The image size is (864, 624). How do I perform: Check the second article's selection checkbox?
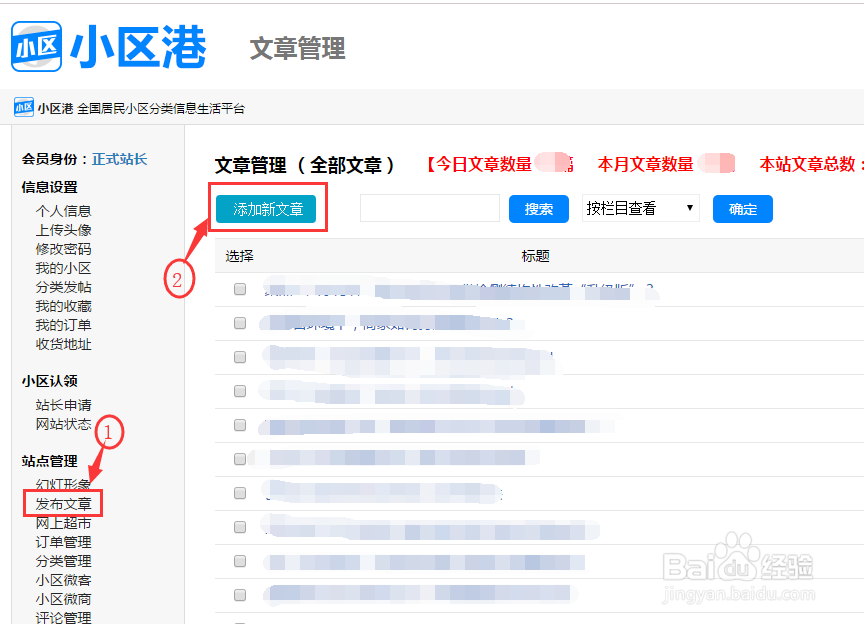point(239,322)
